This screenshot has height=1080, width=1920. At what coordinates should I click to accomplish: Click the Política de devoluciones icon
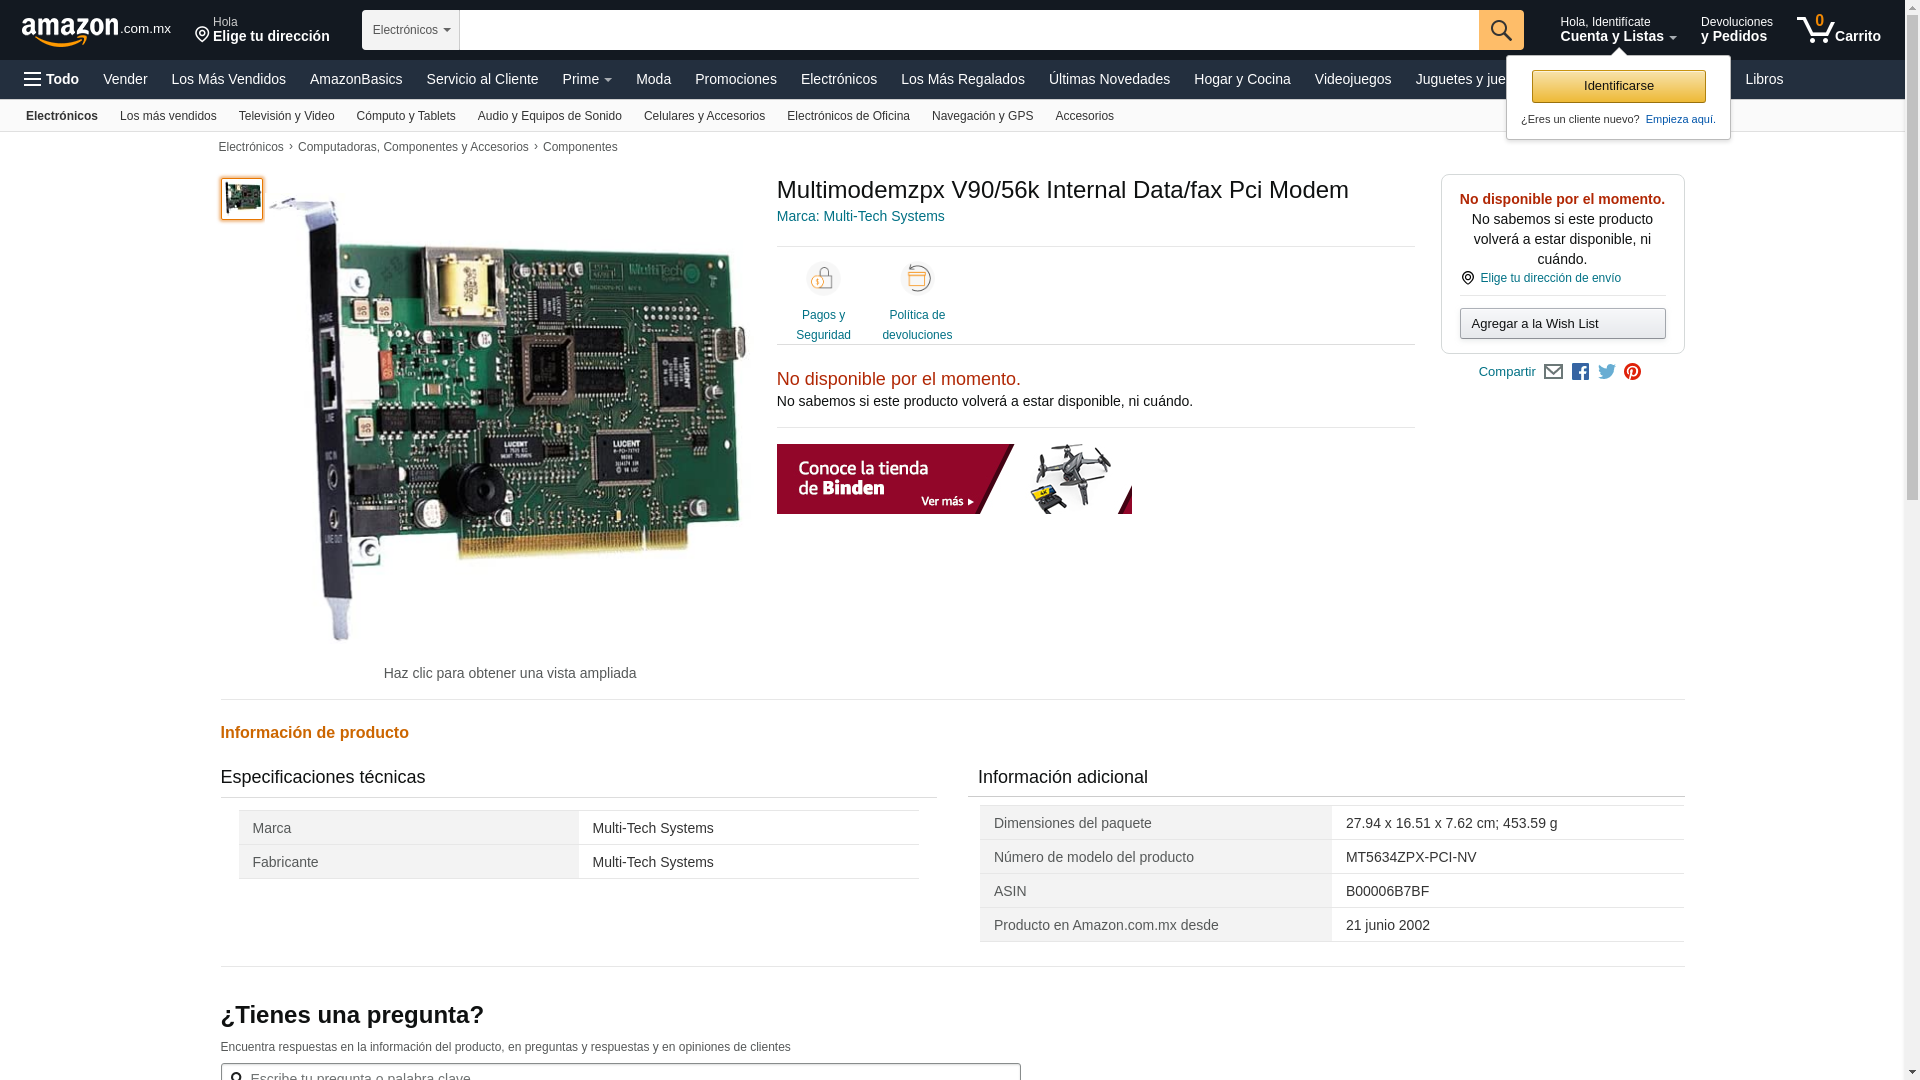[x=917, y=279]
